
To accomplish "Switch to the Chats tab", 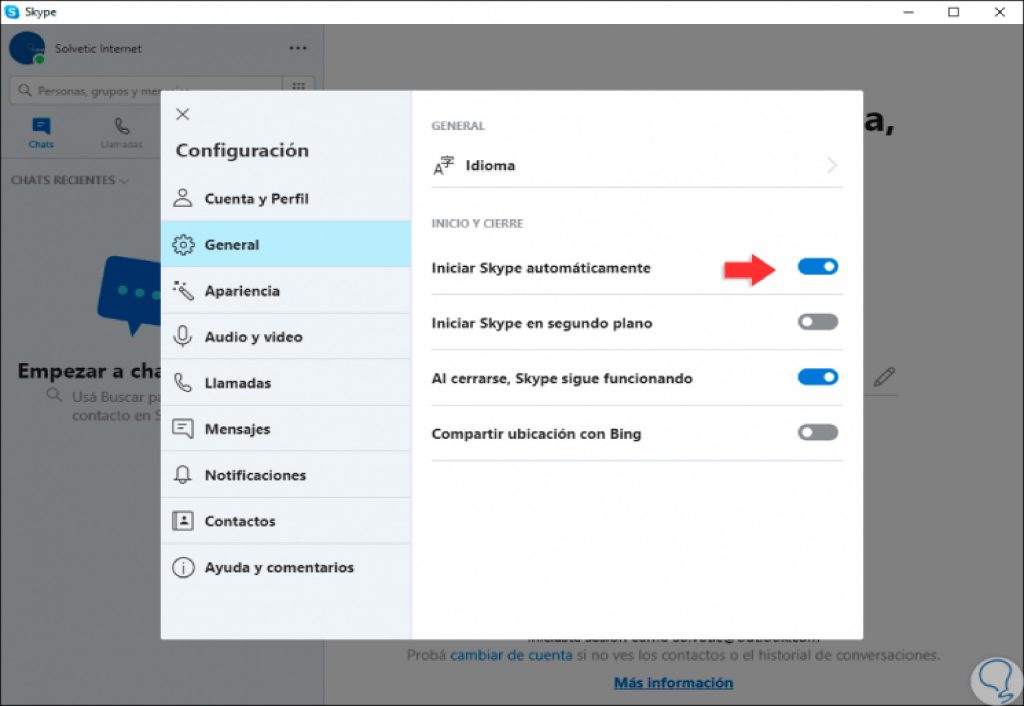I will coord(40,131).
